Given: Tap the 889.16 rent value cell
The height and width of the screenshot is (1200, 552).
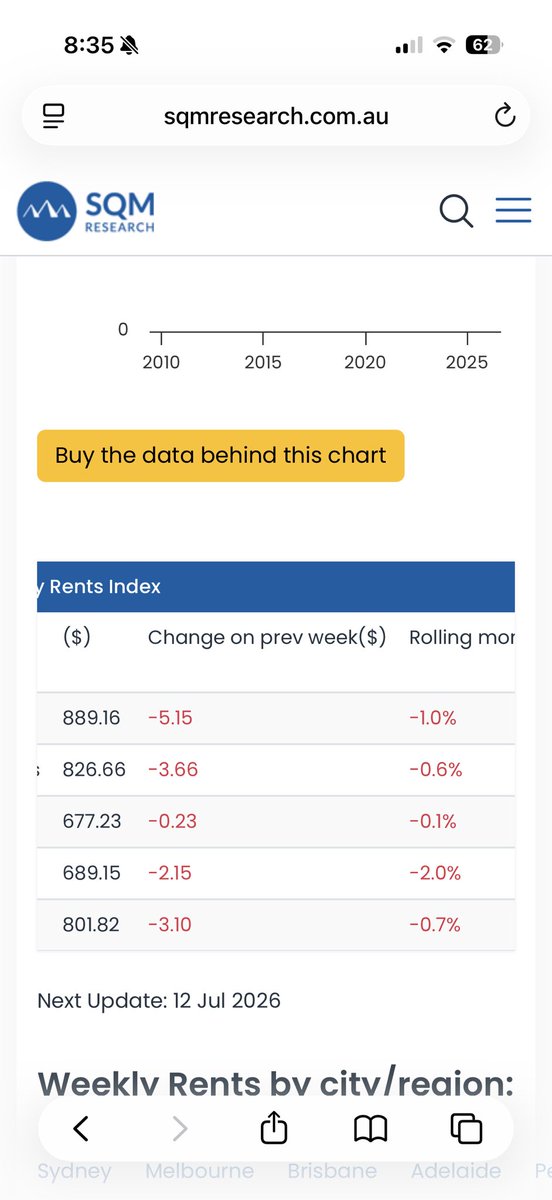Looking at the screenshot, I should point(91,718).
